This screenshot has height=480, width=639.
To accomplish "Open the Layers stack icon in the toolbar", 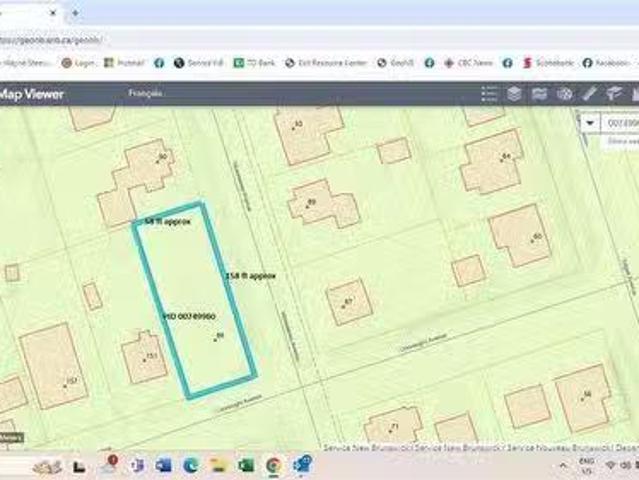I will (x=515, y=94).
